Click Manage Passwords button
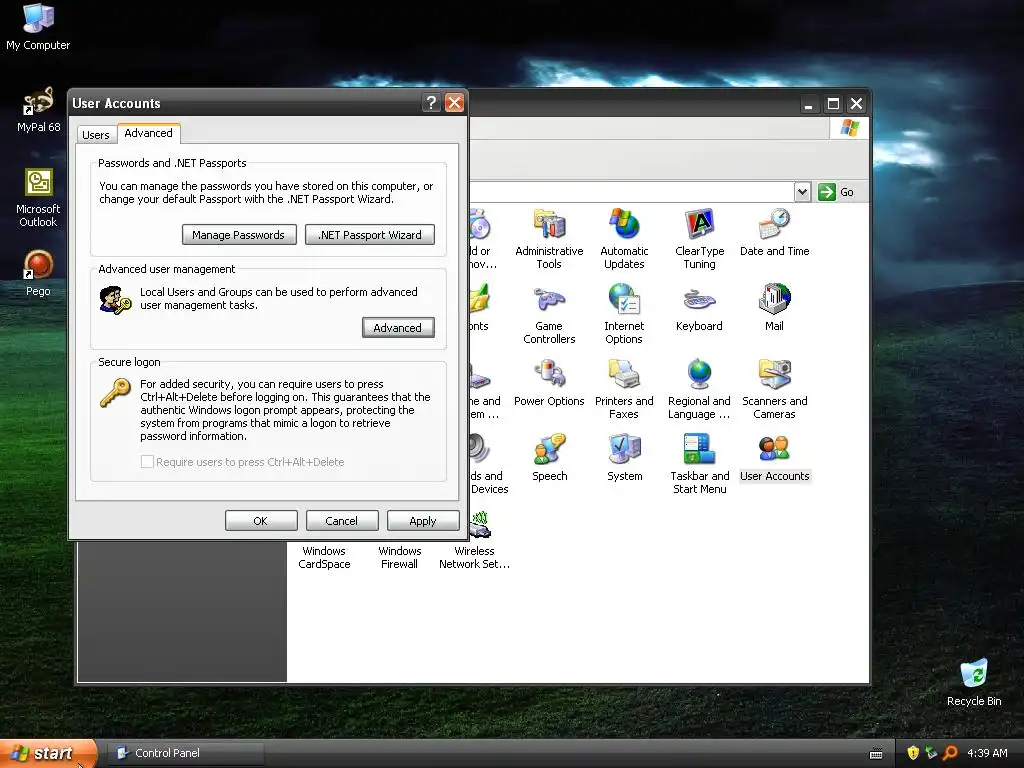The width and height of the screenshot is (1024, 768). (x=239, y=234)
